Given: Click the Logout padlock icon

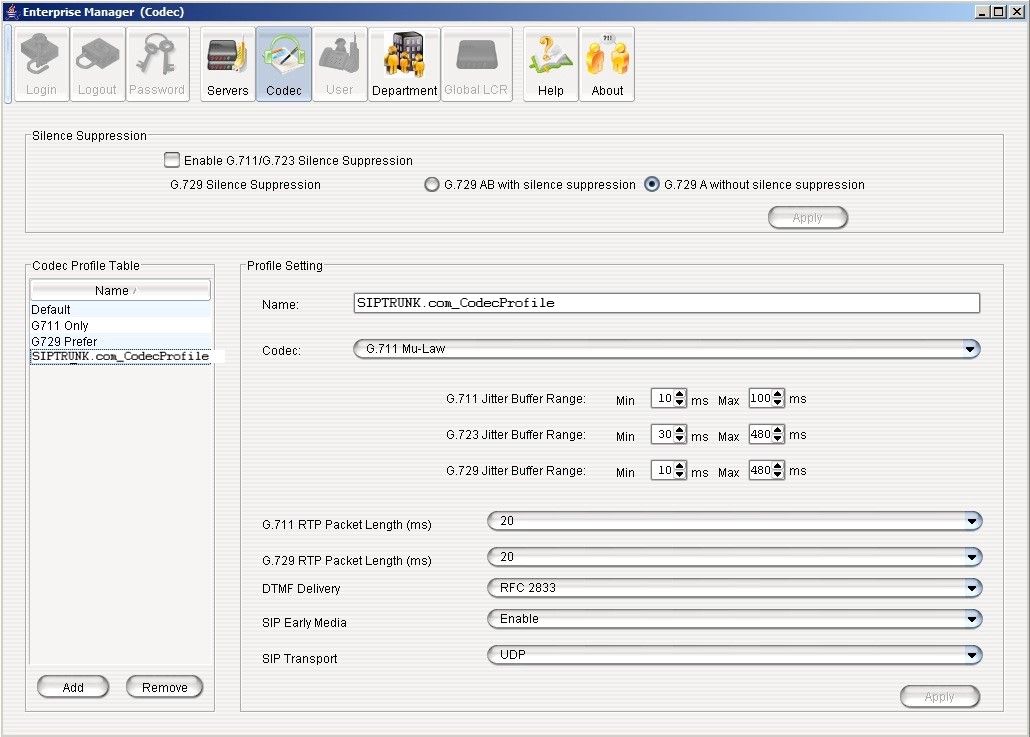Looking at the screenshot, I should tap(97, 64).
